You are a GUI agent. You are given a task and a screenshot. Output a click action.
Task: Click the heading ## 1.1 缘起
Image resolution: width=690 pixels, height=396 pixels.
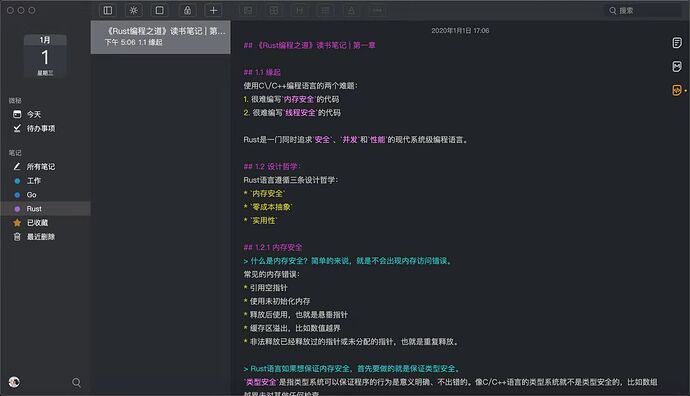262,72
